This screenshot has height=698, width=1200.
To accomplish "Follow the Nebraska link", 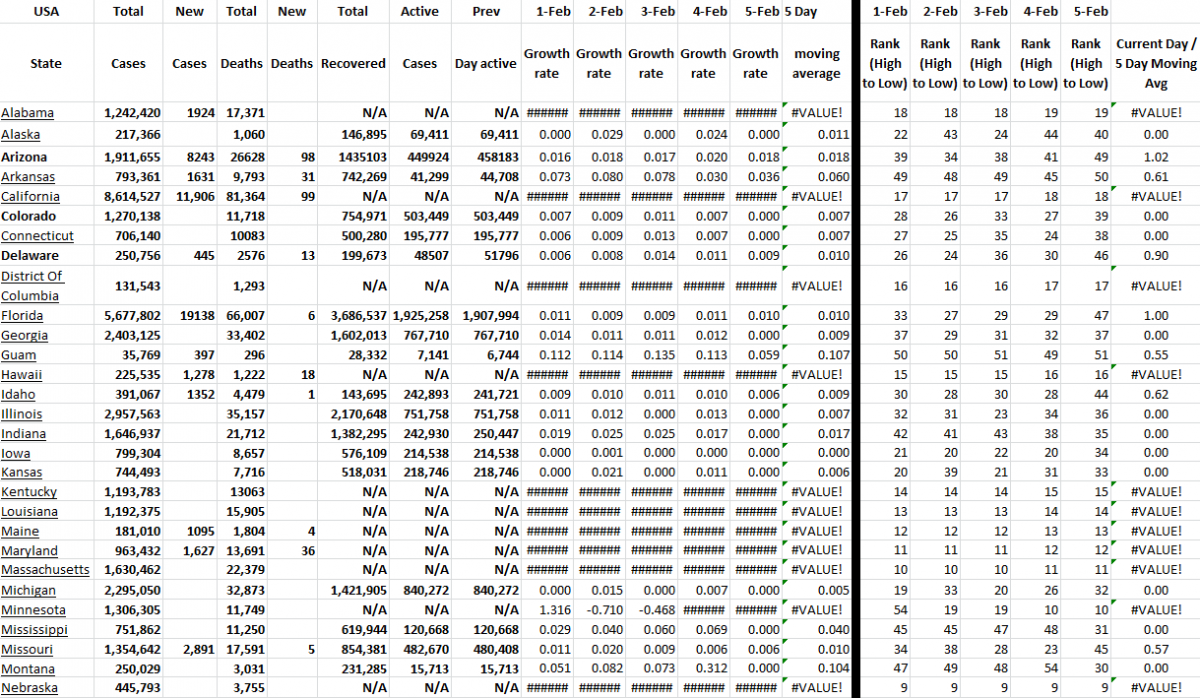I will 29,688.
